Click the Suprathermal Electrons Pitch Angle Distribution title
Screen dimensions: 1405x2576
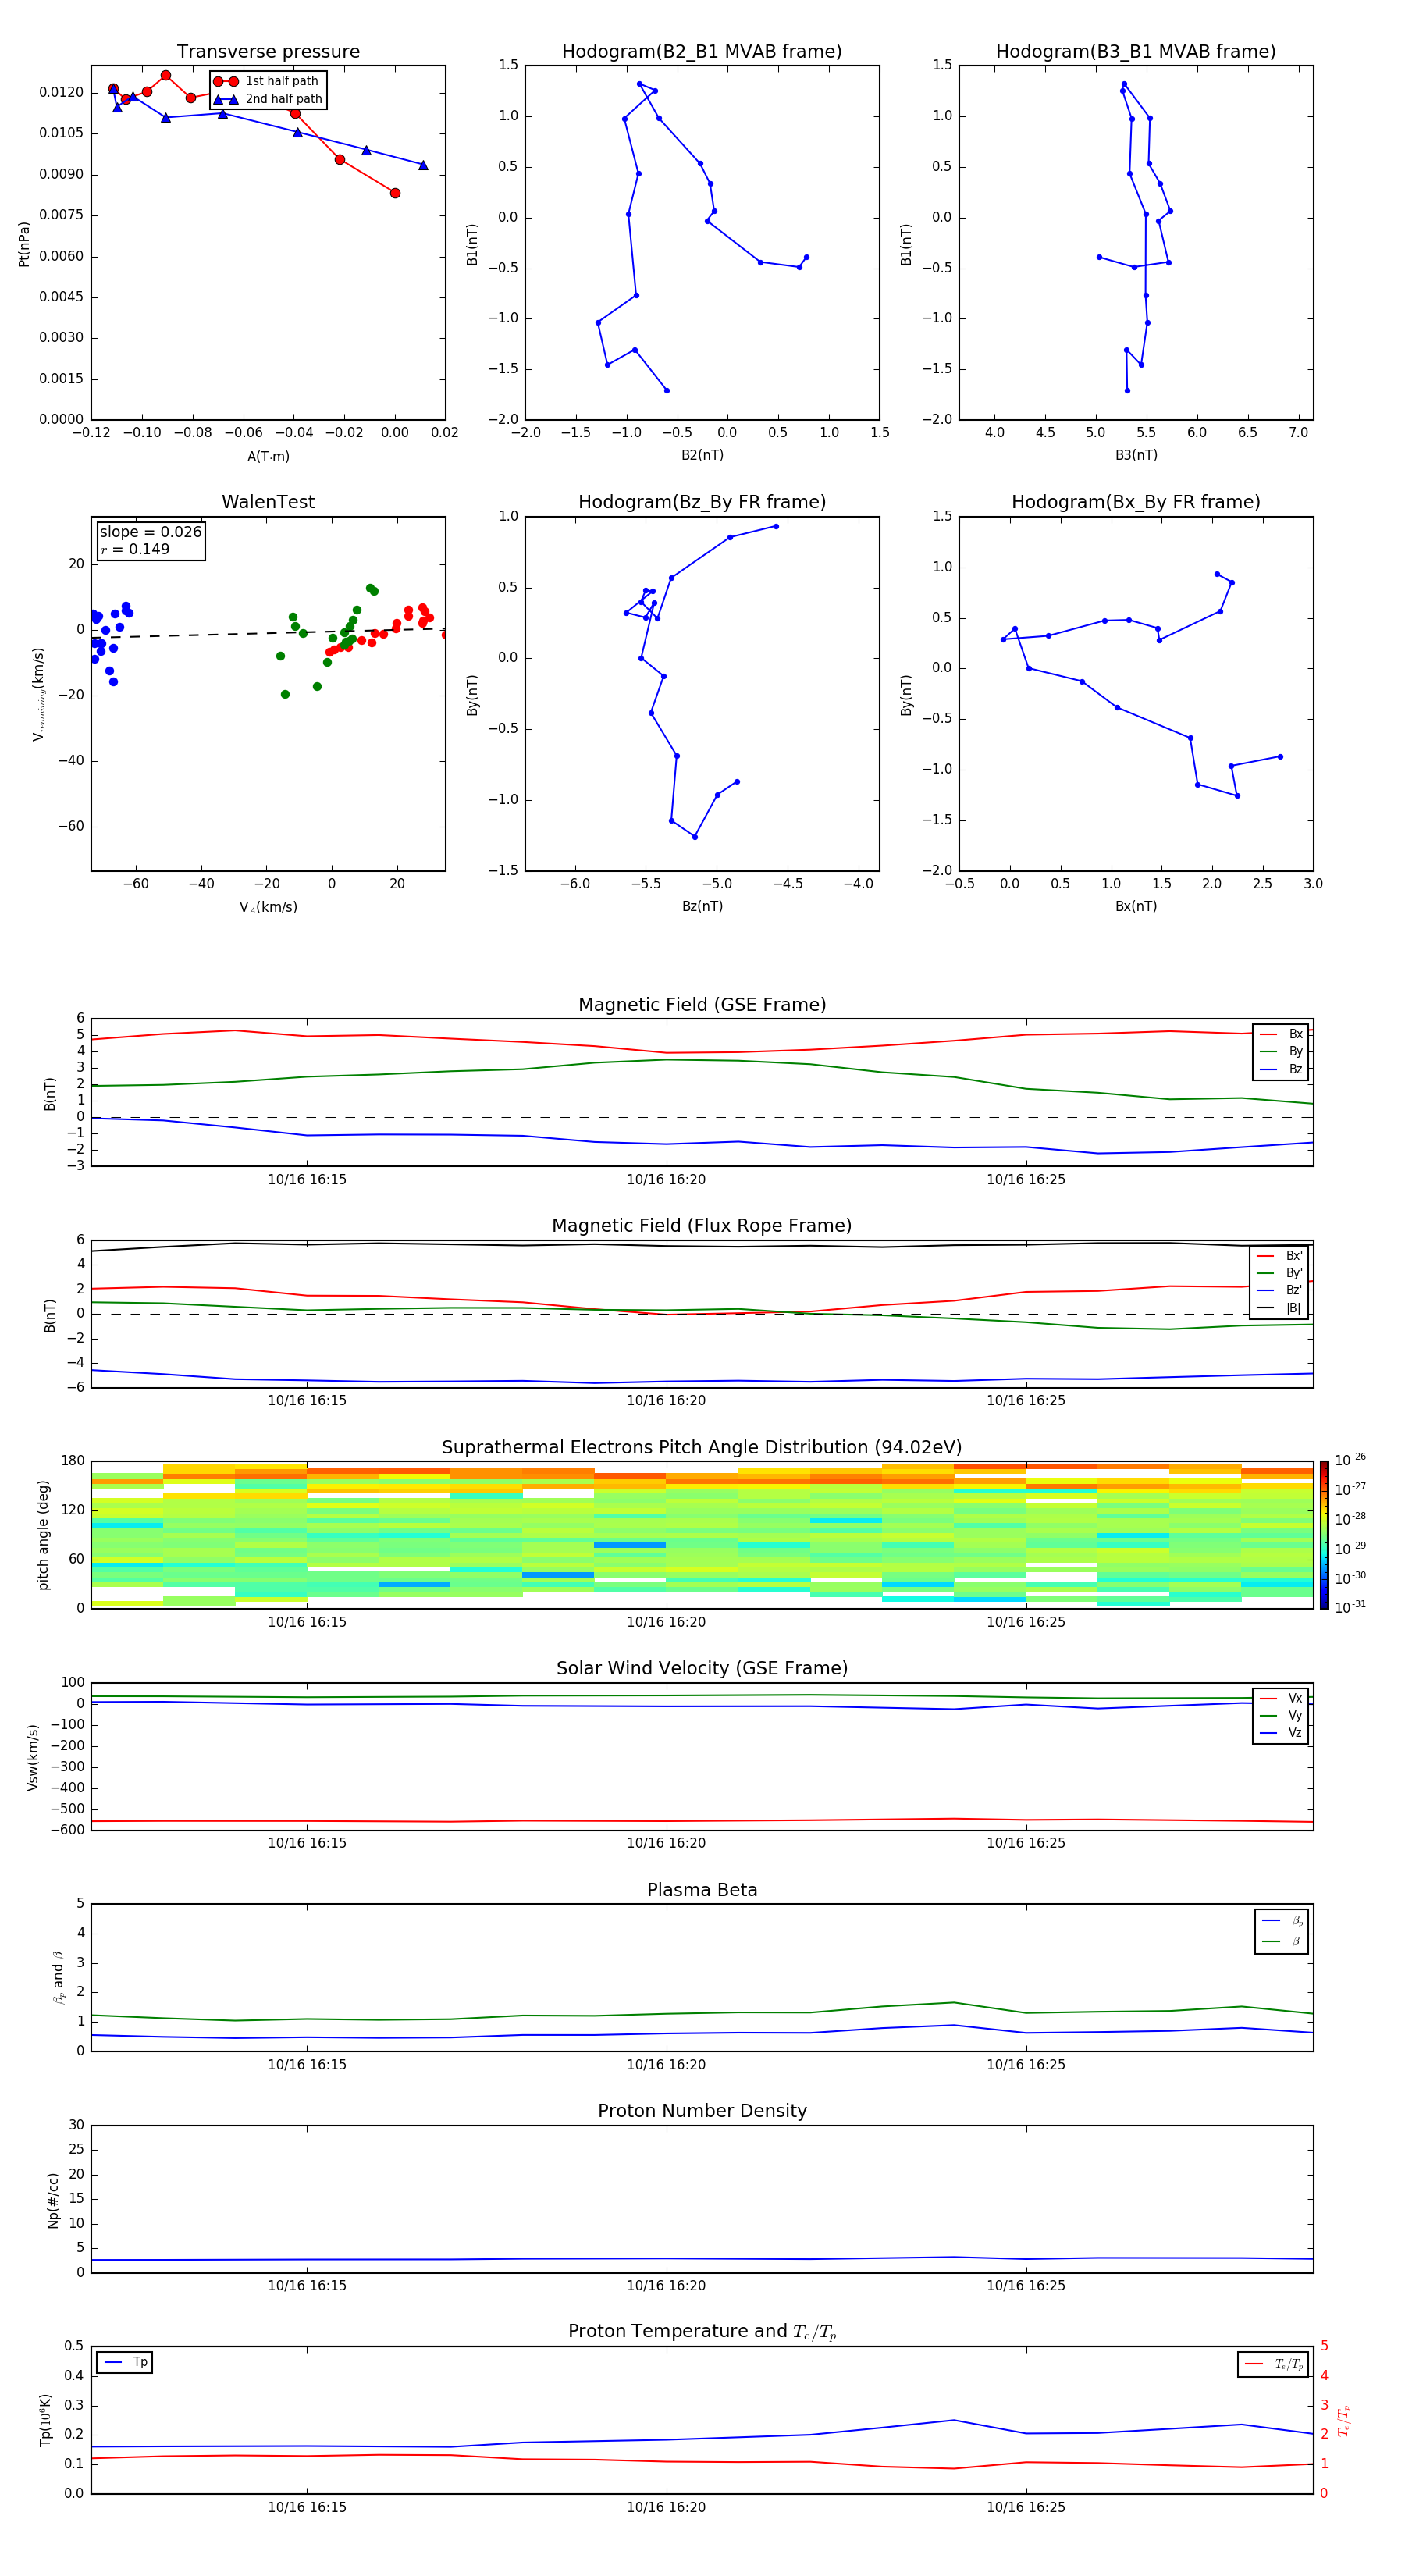point(701,1447)
